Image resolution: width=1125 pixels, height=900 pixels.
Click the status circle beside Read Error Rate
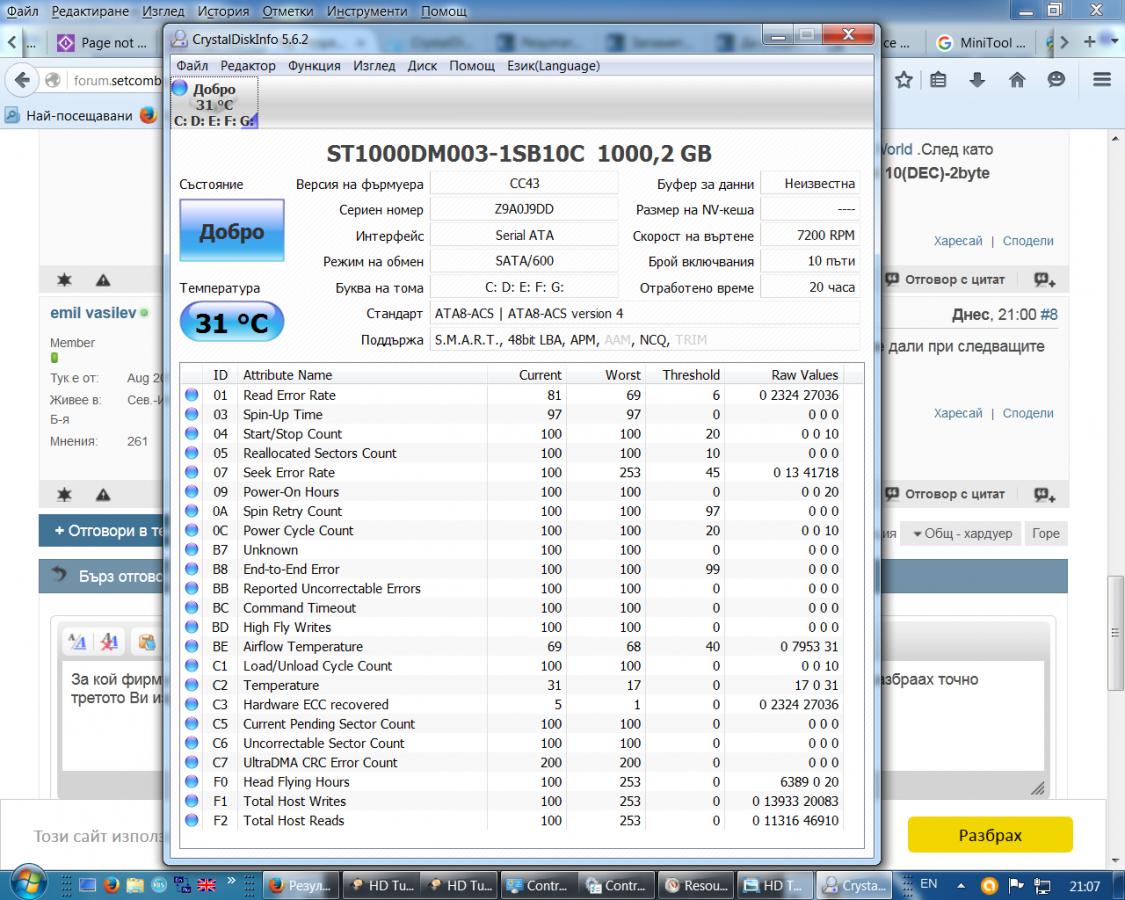tap(192, 395)
